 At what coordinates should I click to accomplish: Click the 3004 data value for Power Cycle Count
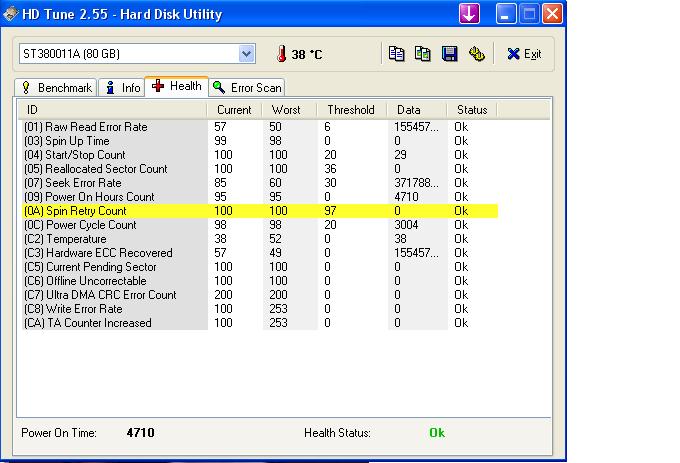coord(406,225)
